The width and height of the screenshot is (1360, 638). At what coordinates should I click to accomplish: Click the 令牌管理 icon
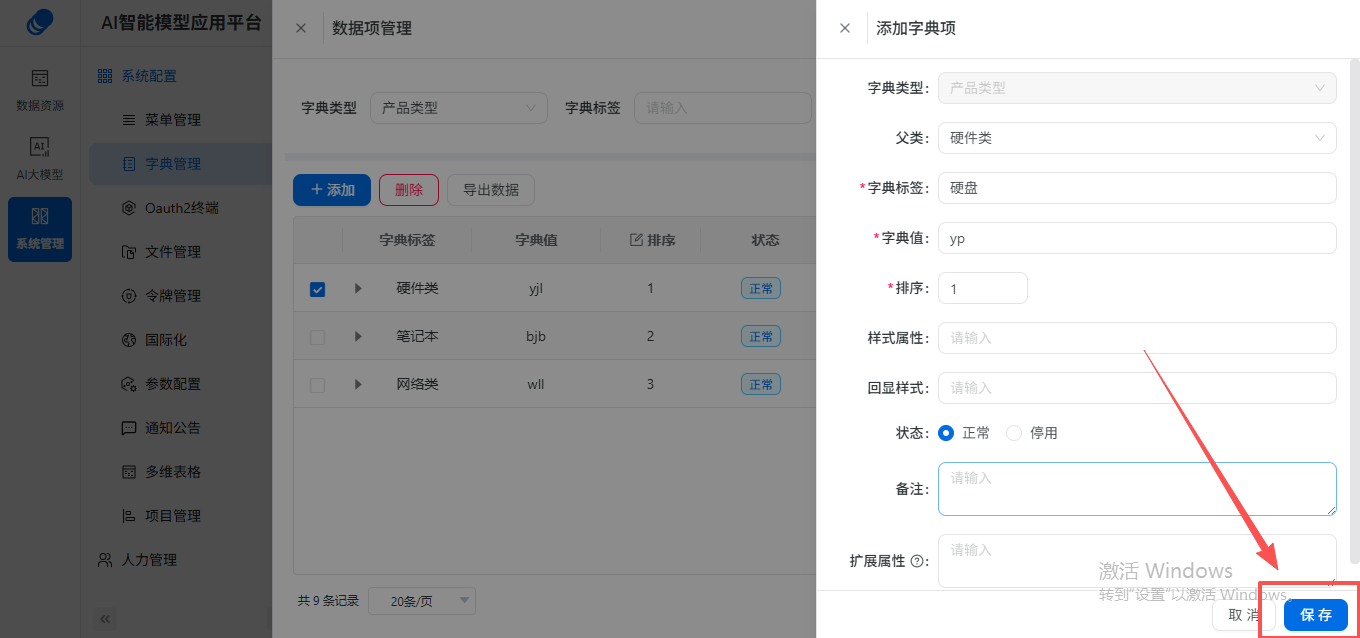tap(128, 296)
